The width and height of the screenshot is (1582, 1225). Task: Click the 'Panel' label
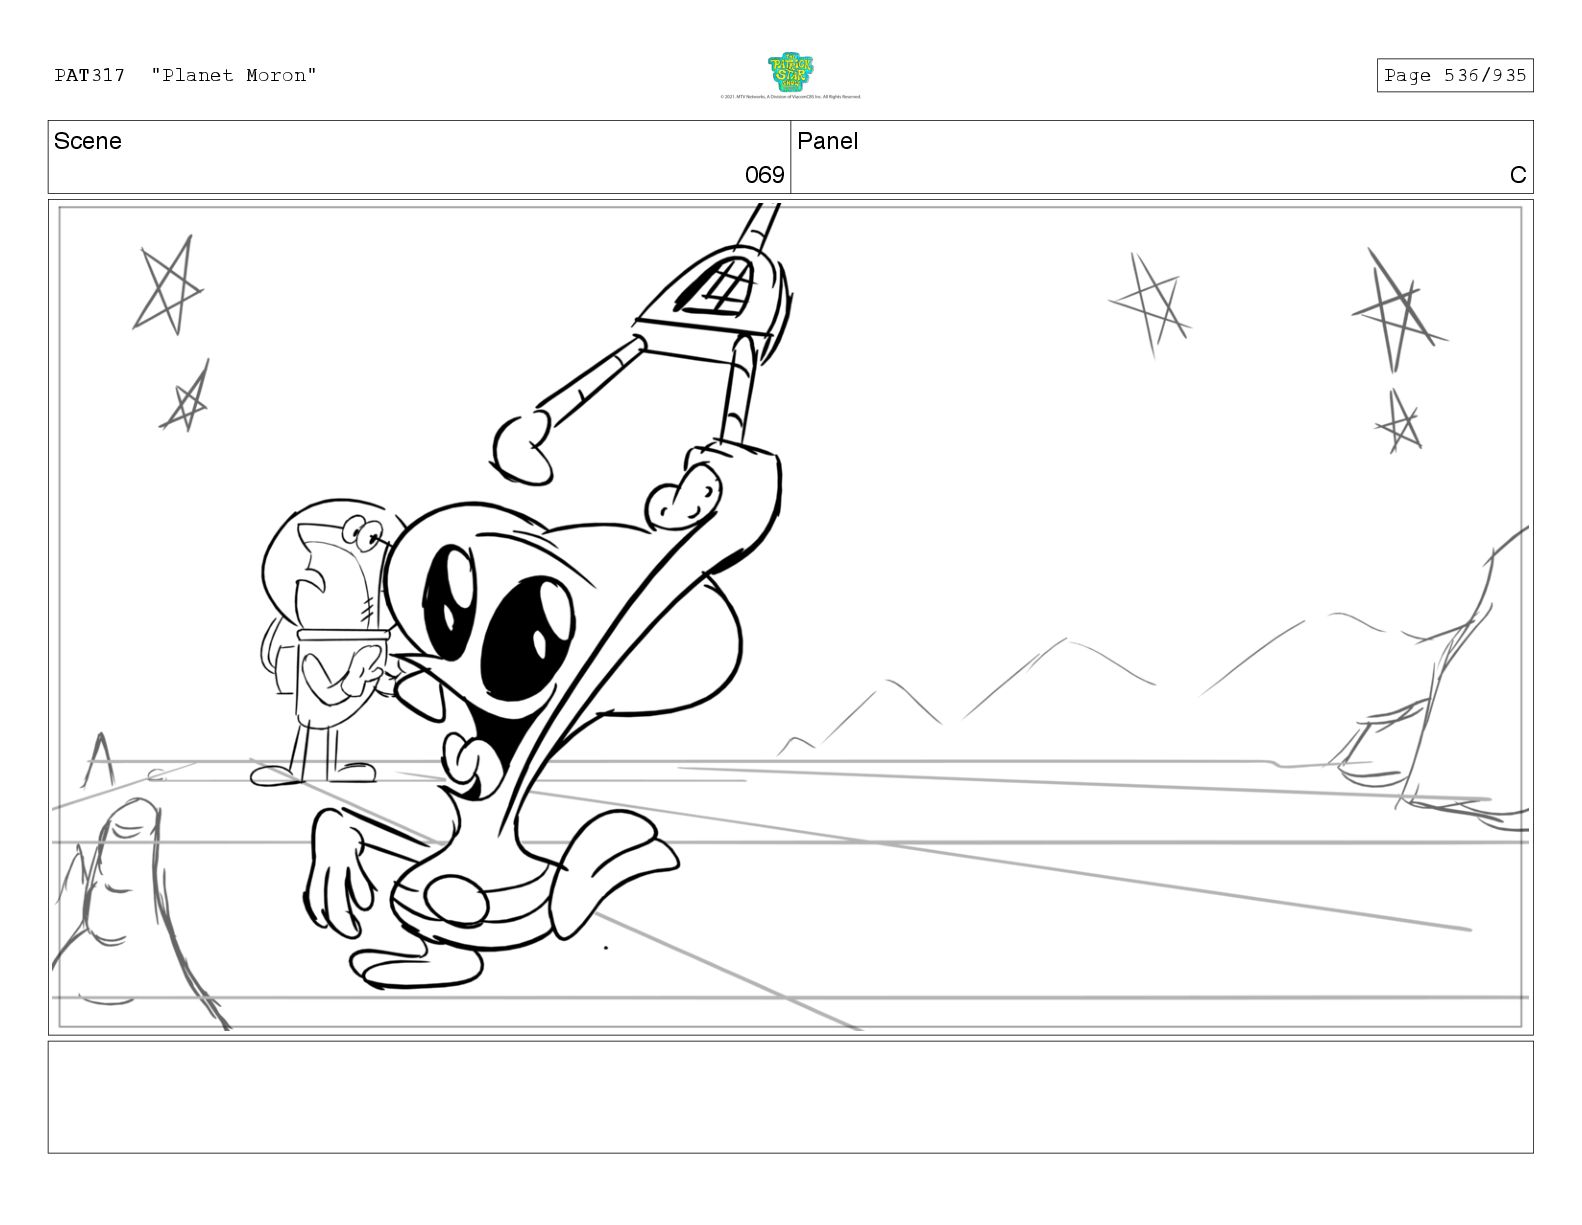pos(827,141)
